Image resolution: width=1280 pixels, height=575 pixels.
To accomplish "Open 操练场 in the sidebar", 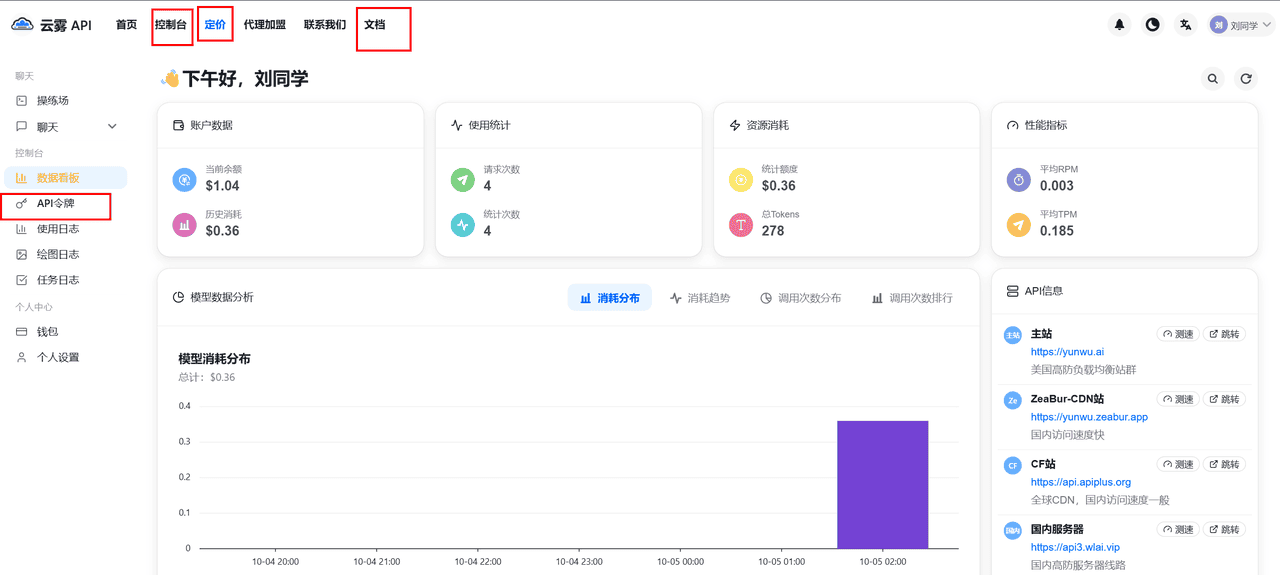I will point(52,101).
